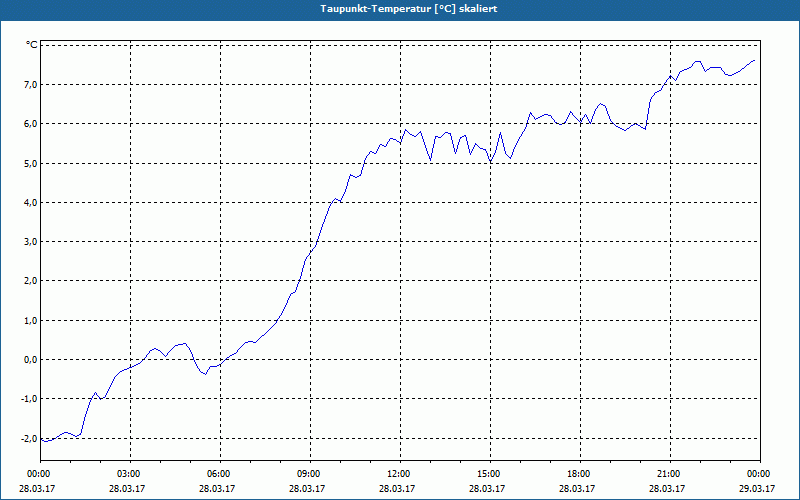Select the 2,0 y-axis value

30,281
